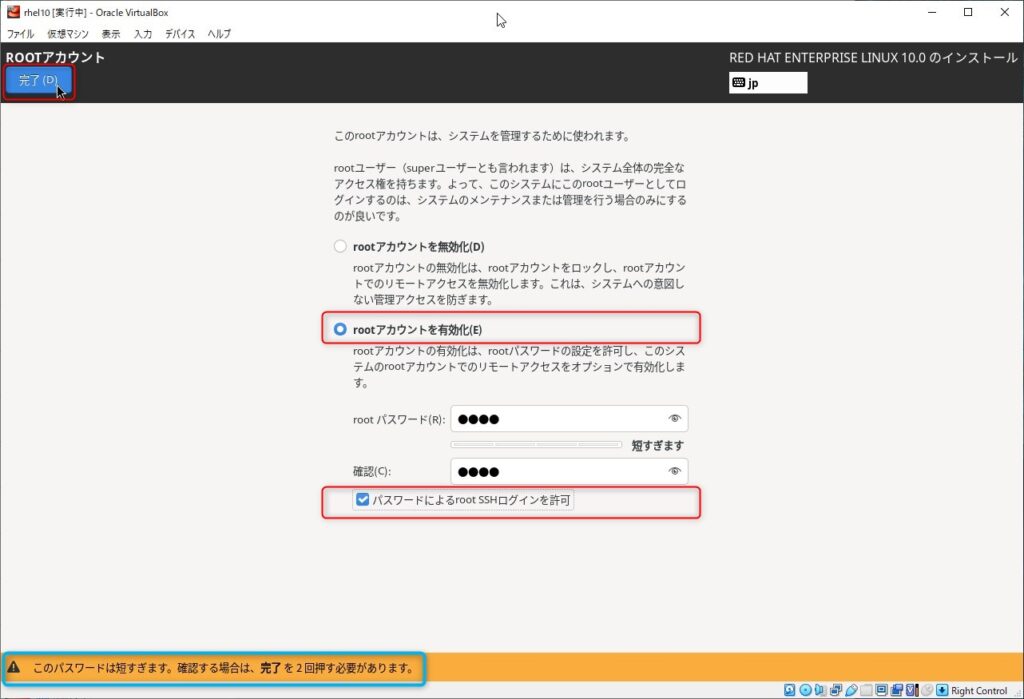Click the jp keyboard layout indicator

[x=768, y=83]
